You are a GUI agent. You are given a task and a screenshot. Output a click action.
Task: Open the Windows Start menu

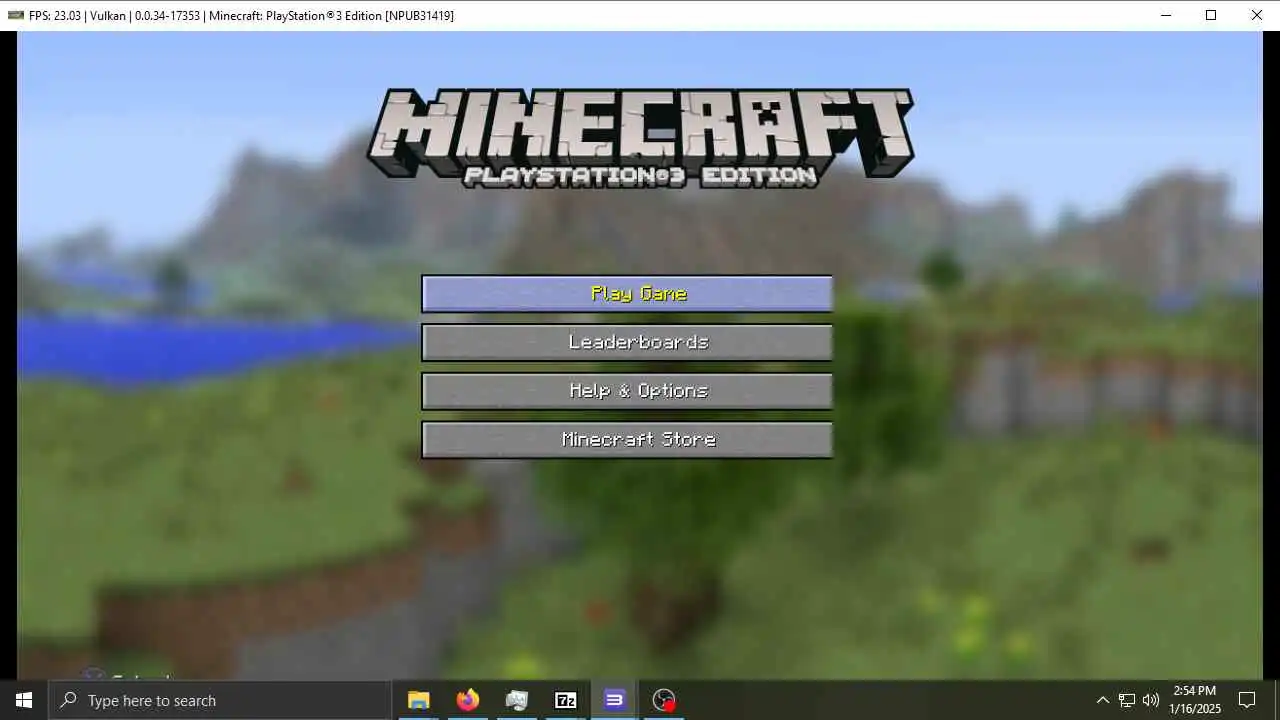click(24, 700)
